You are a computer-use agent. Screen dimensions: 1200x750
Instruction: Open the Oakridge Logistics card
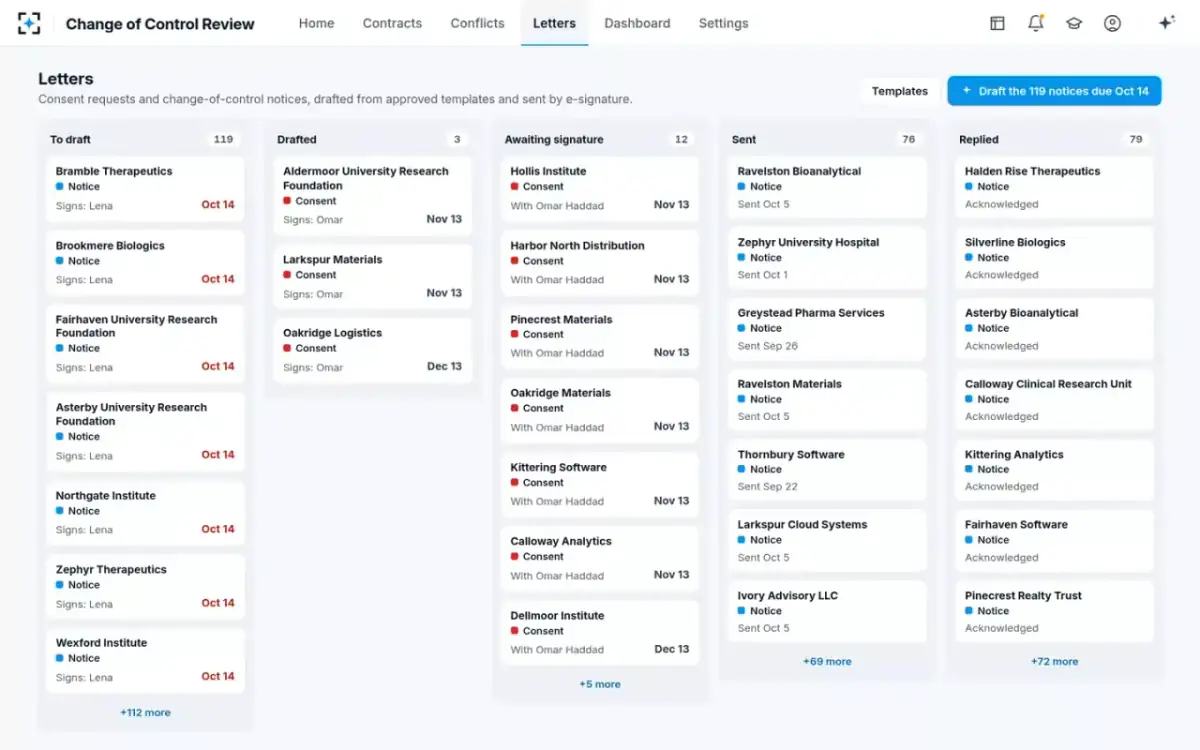pyautogui.click(x=372, y=351)
